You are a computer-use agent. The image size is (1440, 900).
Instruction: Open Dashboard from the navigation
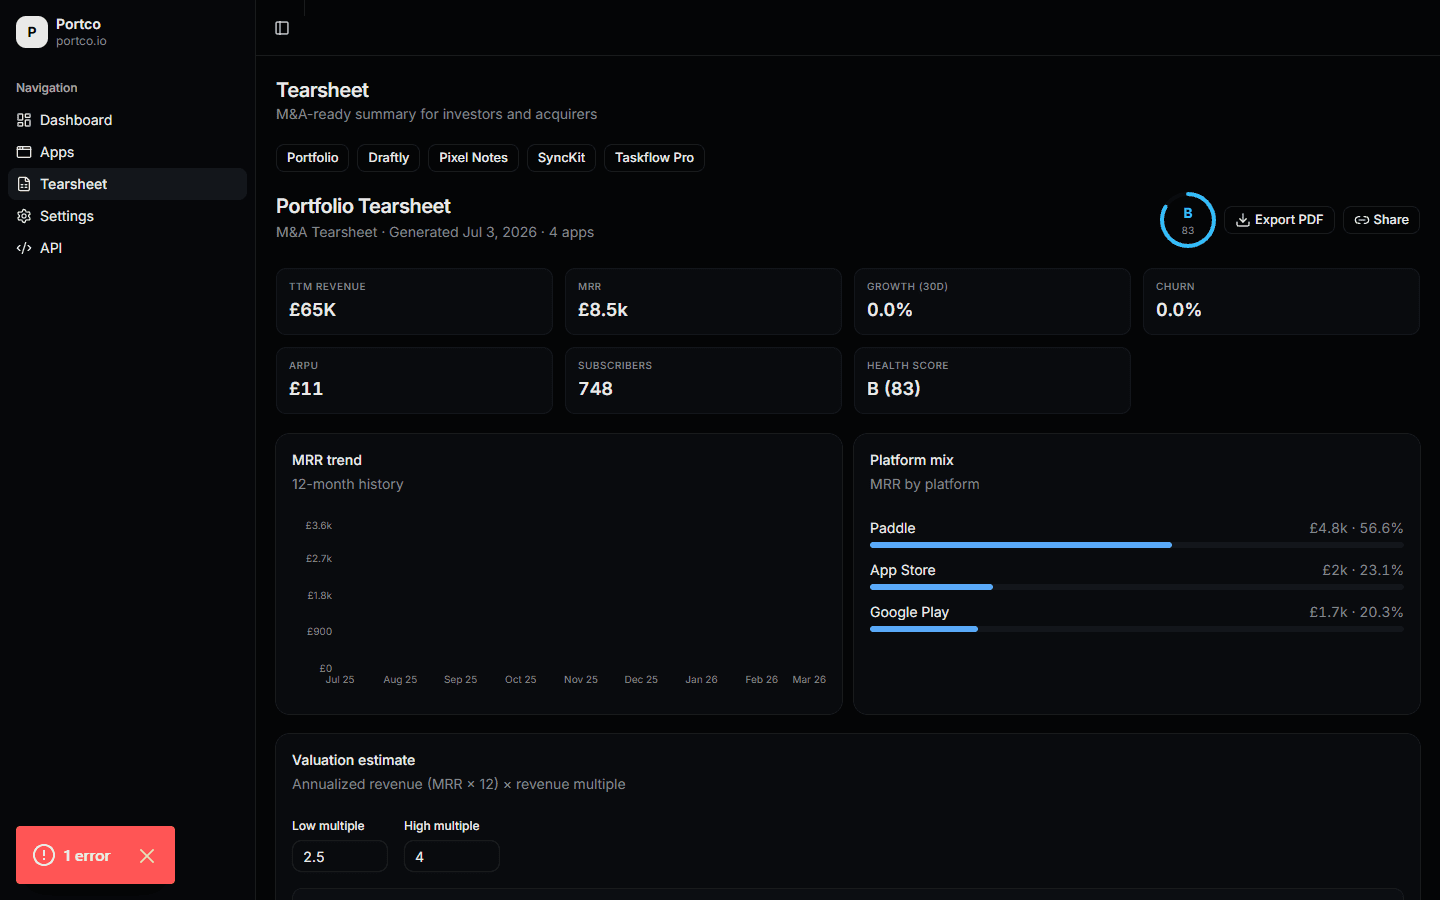pos(127,120)
